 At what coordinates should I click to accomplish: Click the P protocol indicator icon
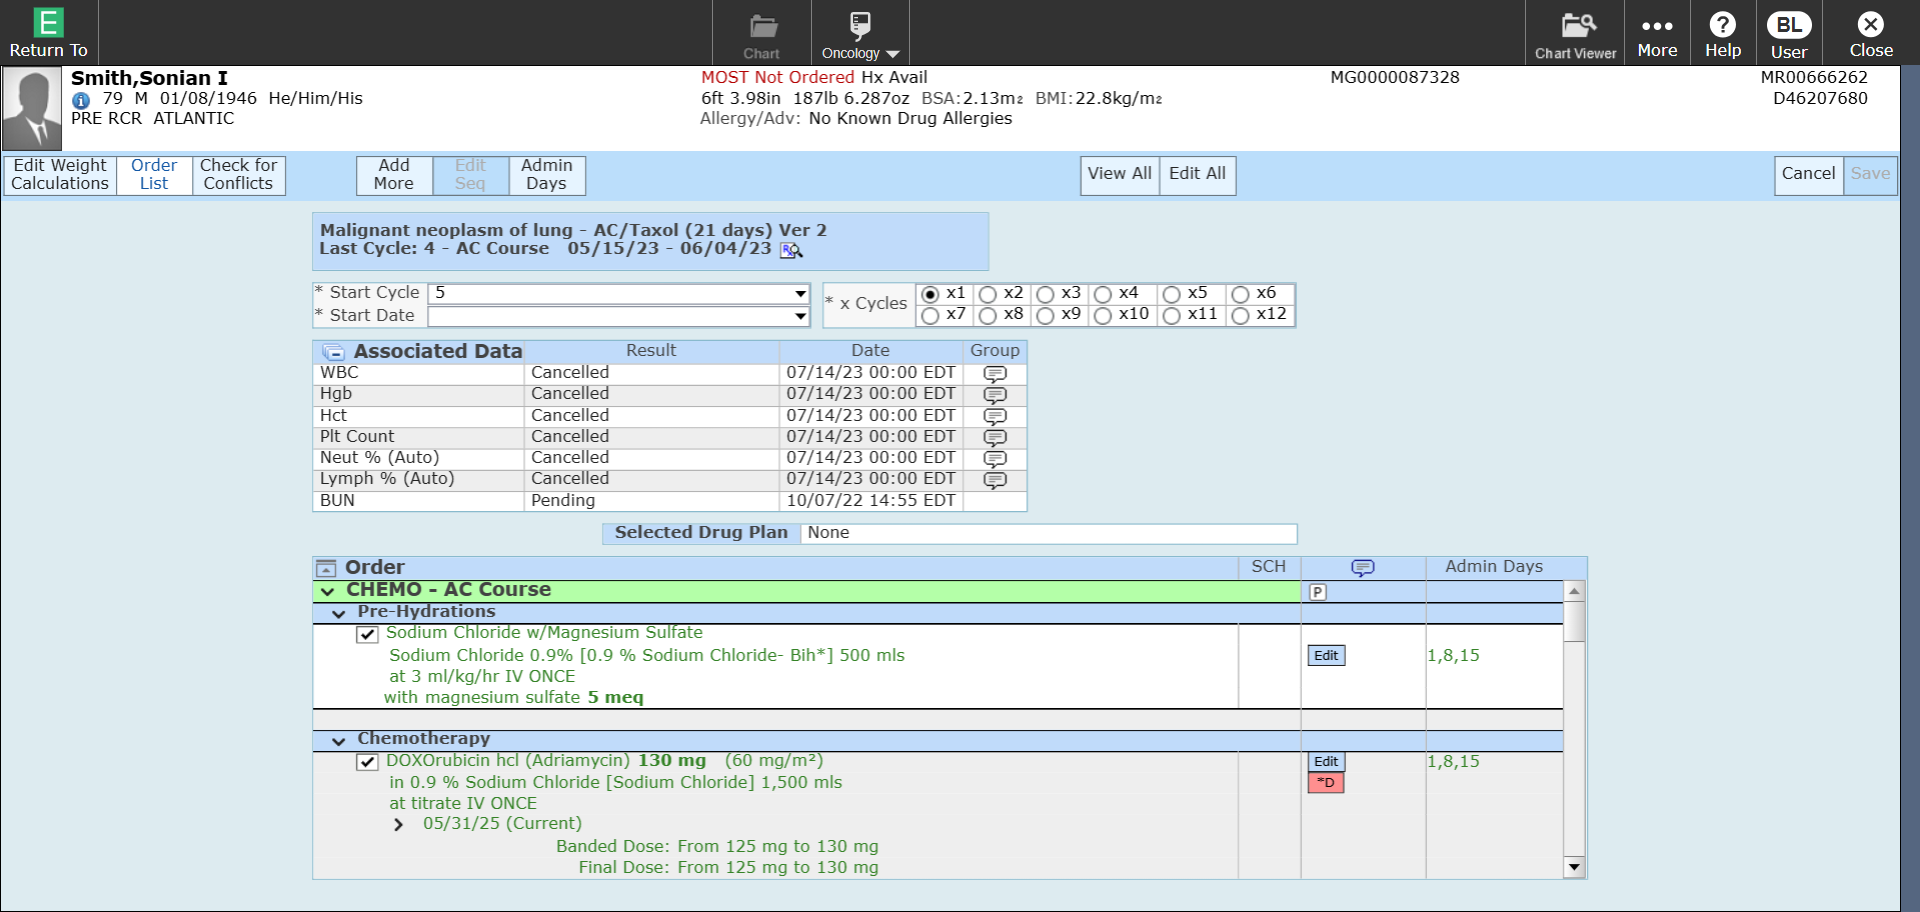[1318, 592]
